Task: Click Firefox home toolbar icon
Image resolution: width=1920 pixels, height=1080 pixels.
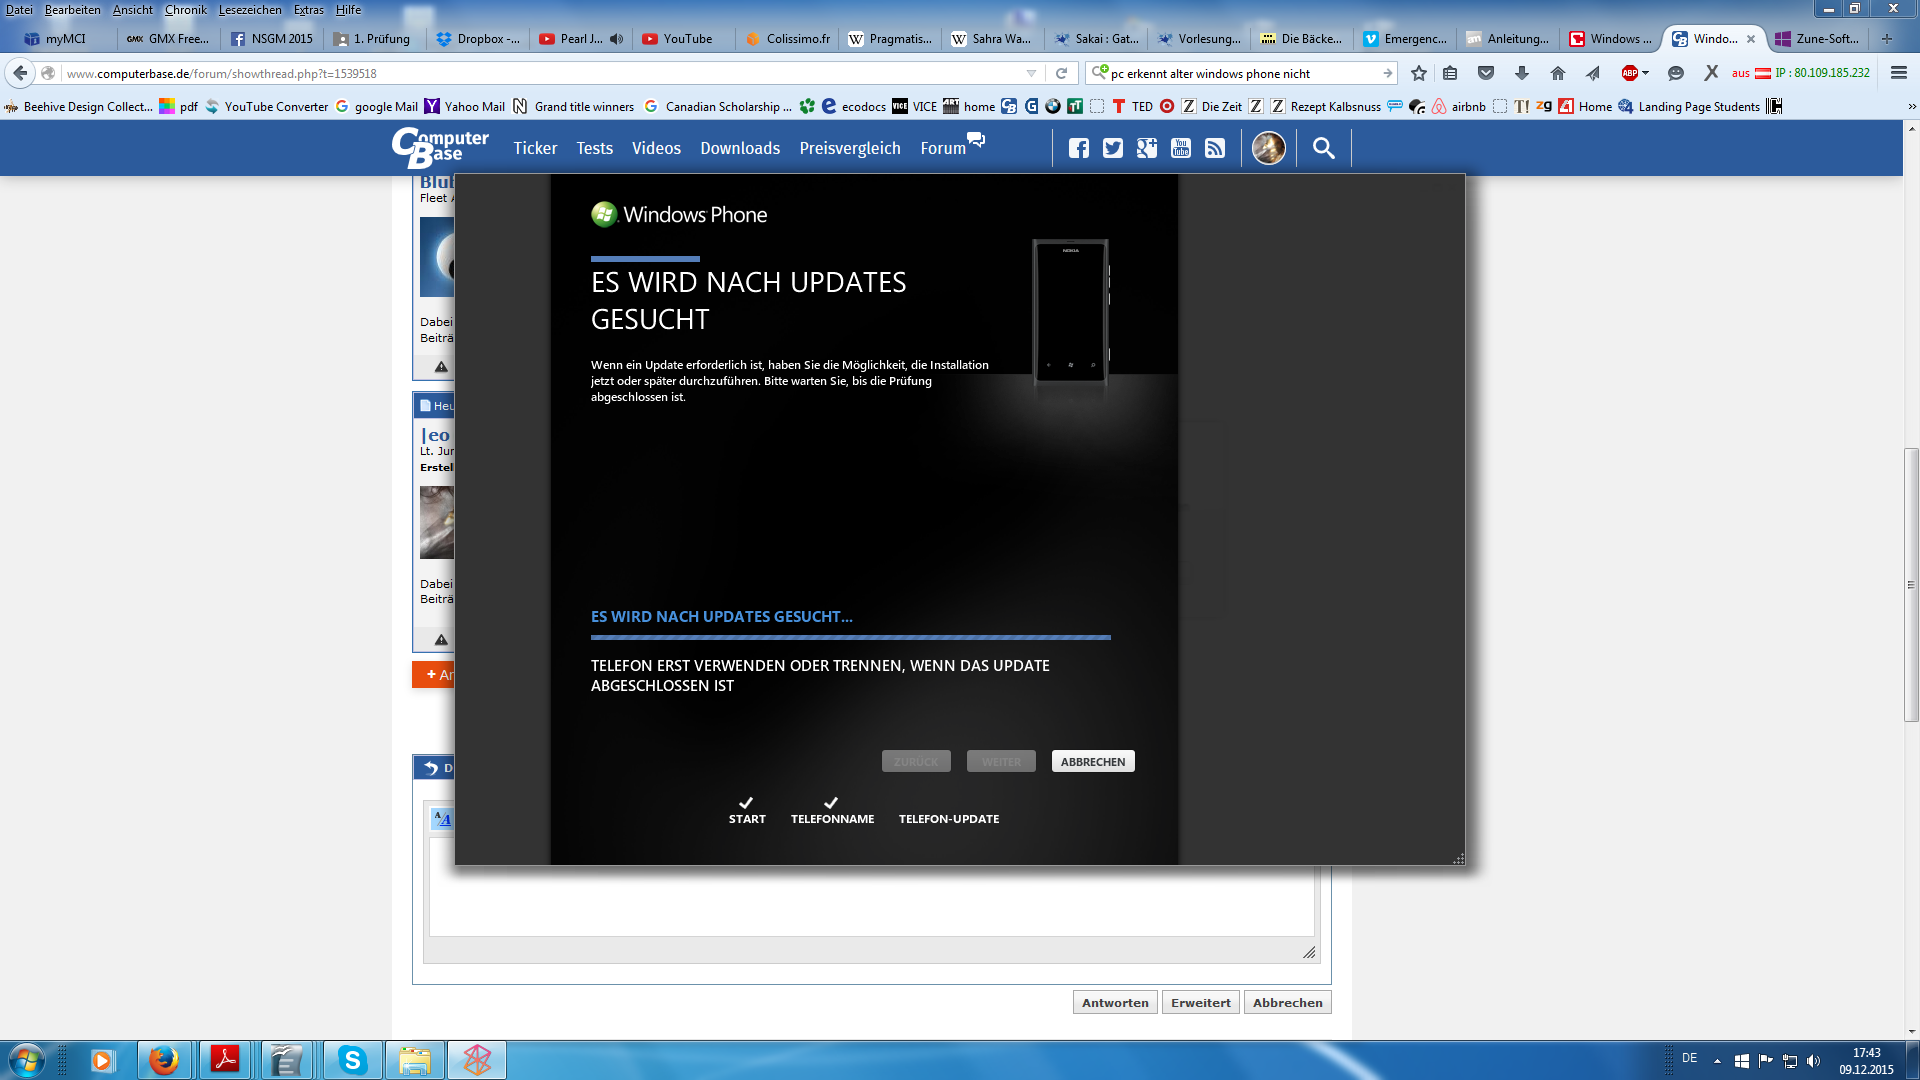Action: coord(1557,73)
